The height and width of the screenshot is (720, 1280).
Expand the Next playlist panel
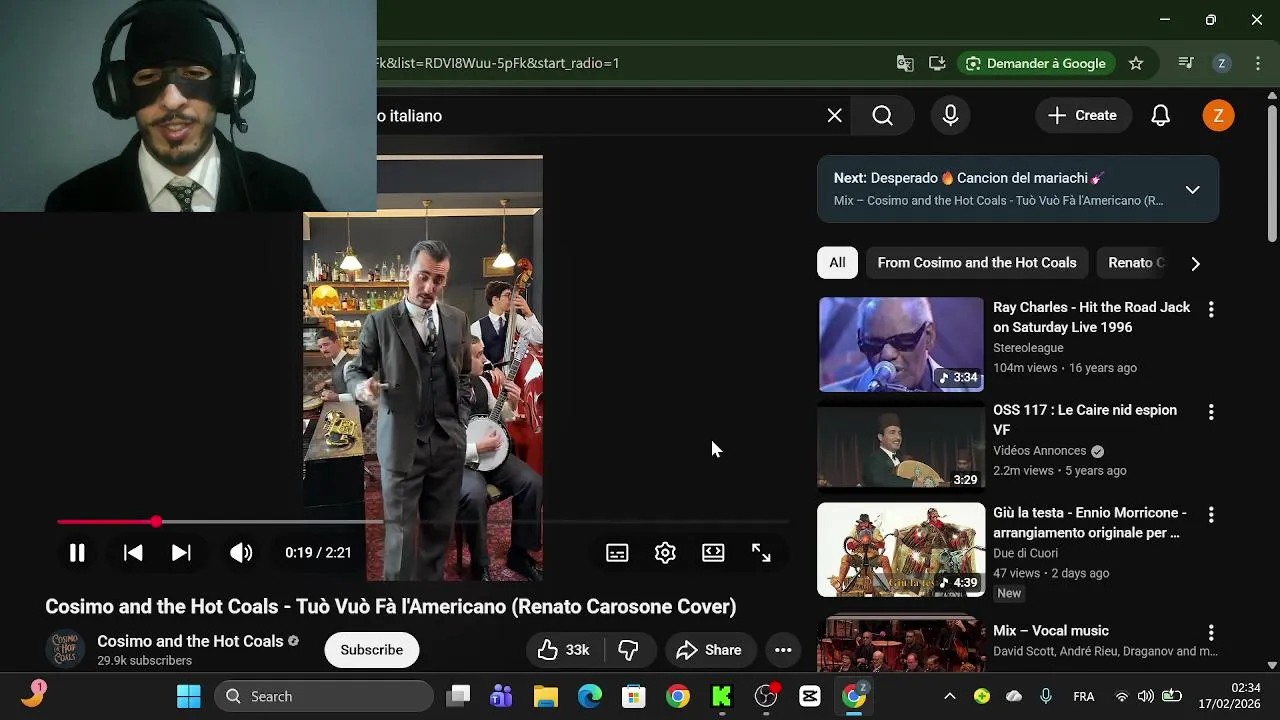tap(1192, 189)
